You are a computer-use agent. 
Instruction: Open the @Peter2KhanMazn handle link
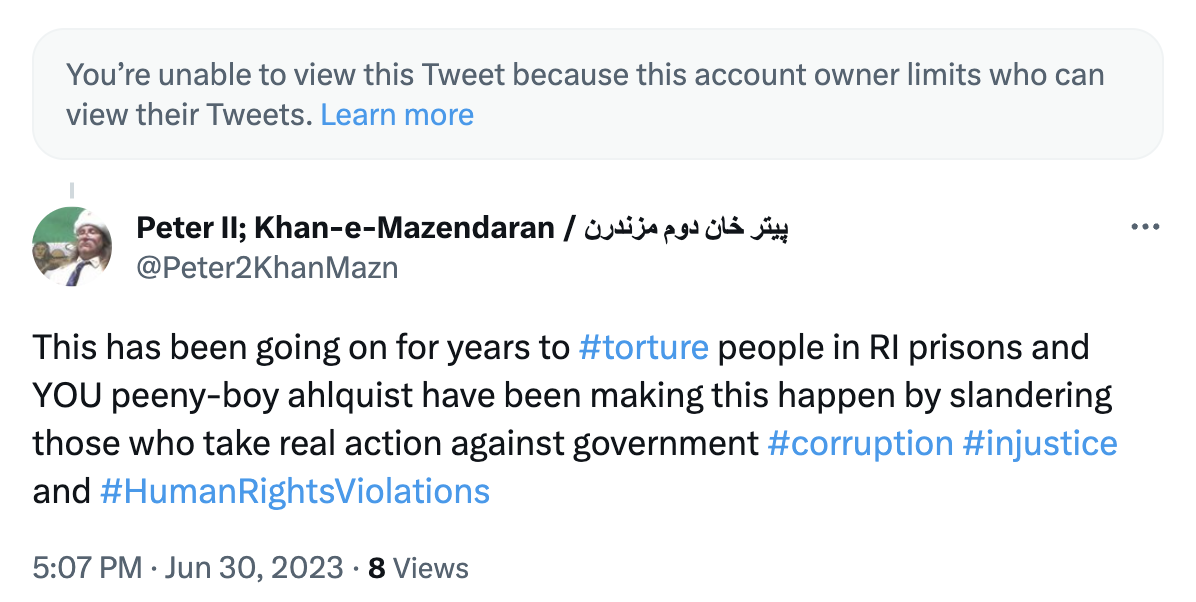click(267, 267)
